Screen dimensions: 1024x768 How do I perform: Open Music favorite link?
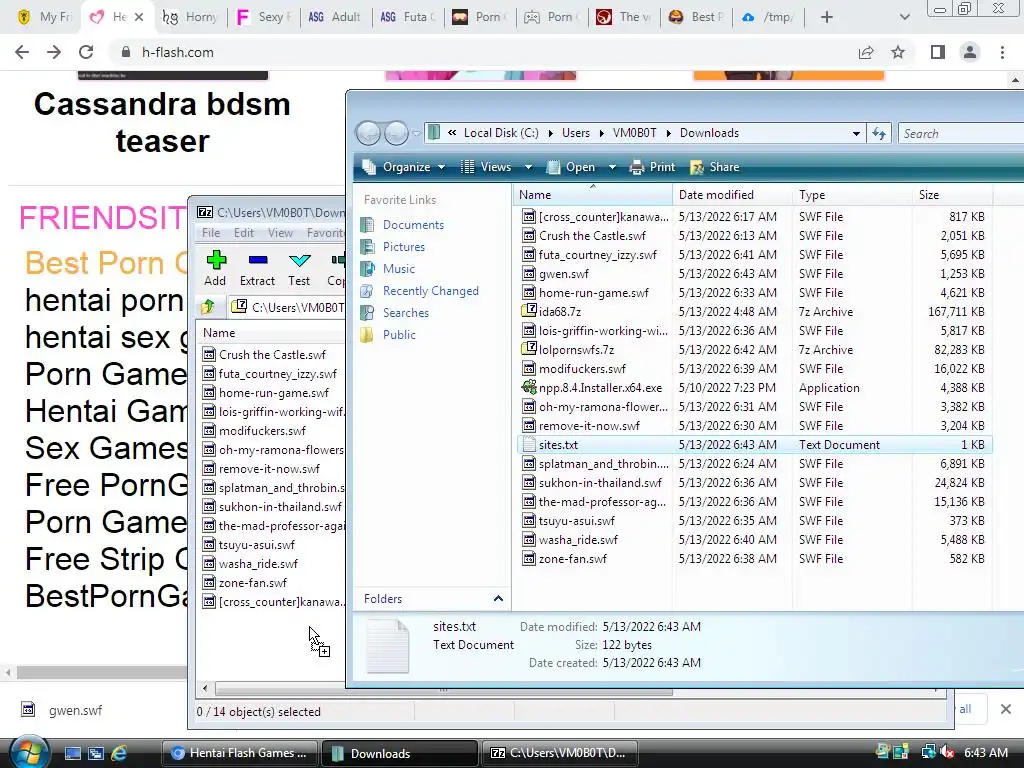tap(398, 269)
